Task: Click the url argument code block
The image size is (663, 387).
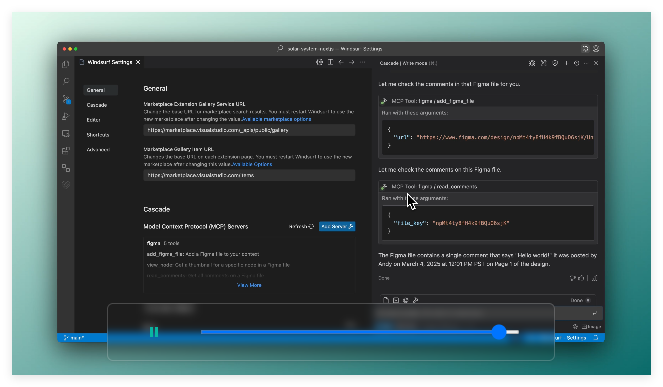Action: click(x=488, y=137)
